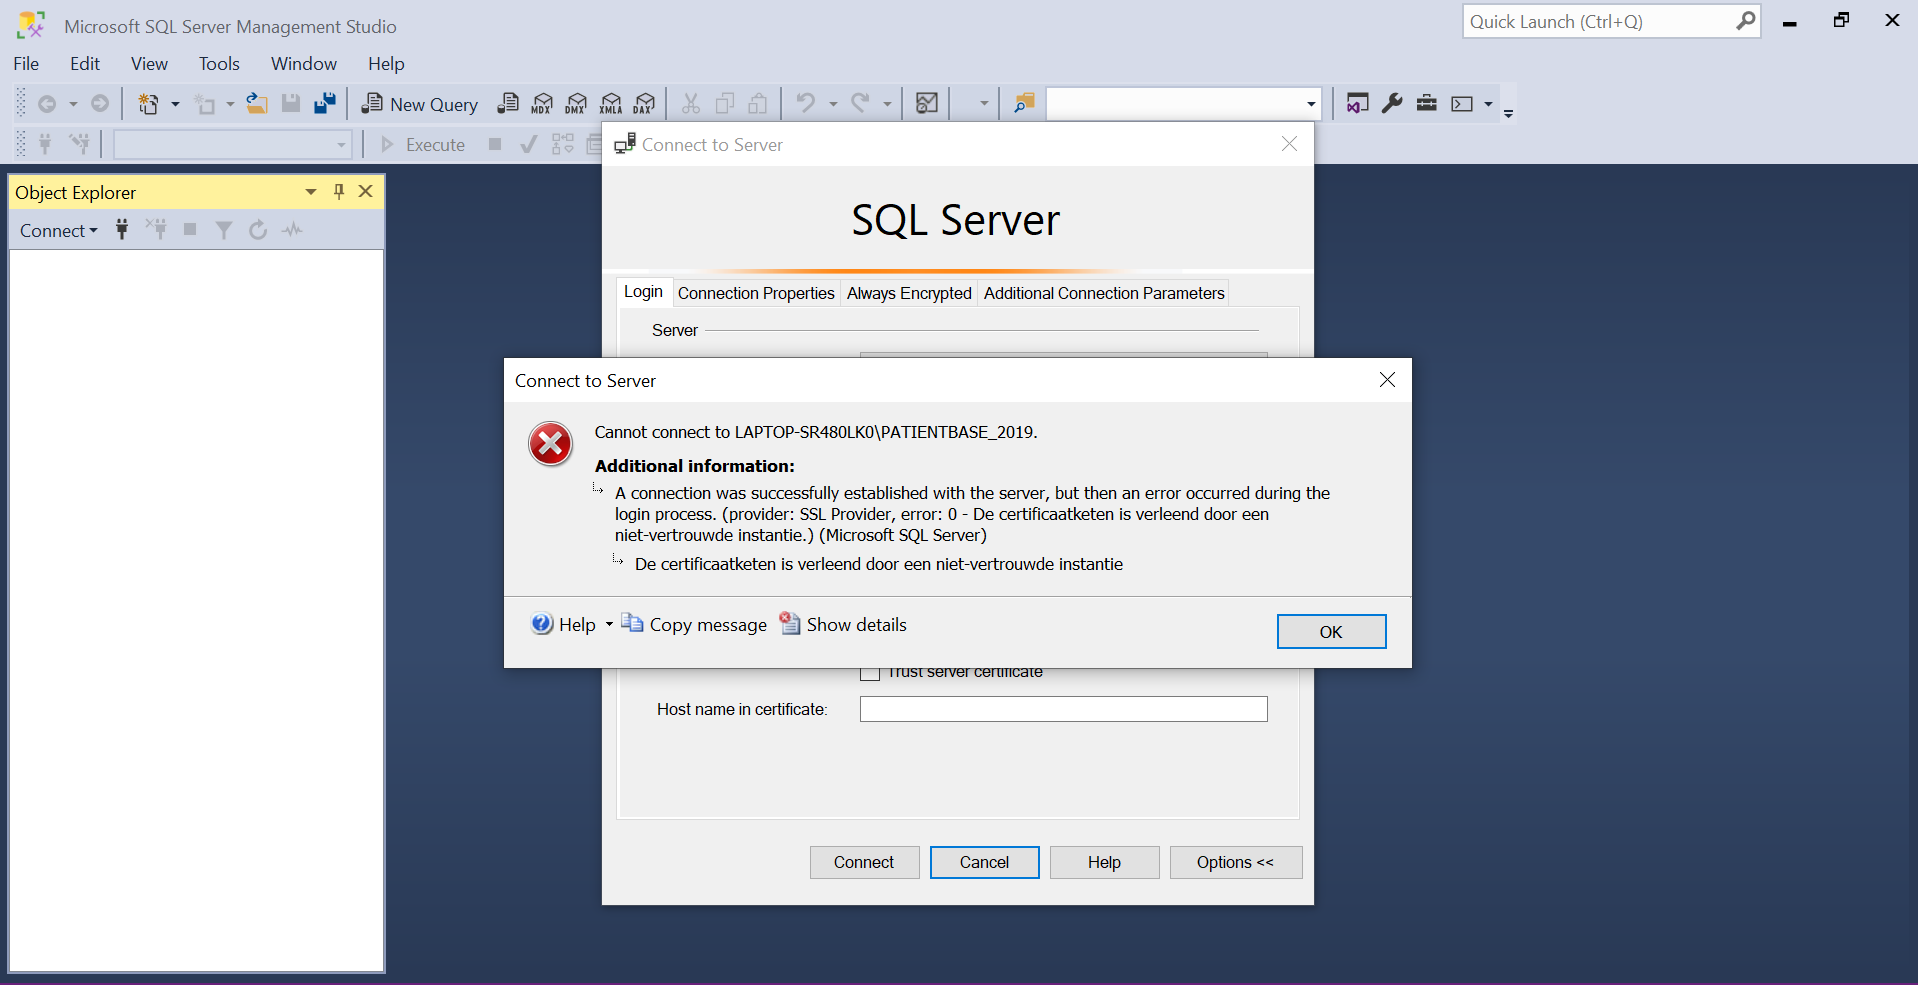Click the Disconnect icon in Object Explorer
Image resolution: width=1918 pixels, height=985 pixels.
coord(156,230)
